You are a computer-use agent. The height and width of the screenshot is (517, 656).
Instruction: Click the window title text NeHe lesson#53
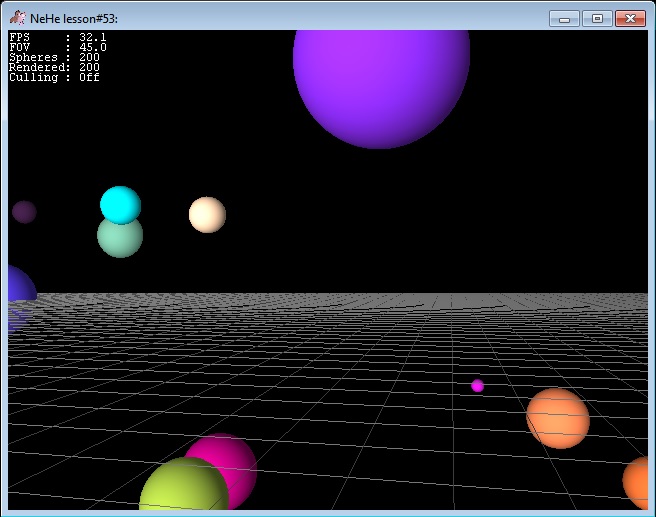click(74, 19)
